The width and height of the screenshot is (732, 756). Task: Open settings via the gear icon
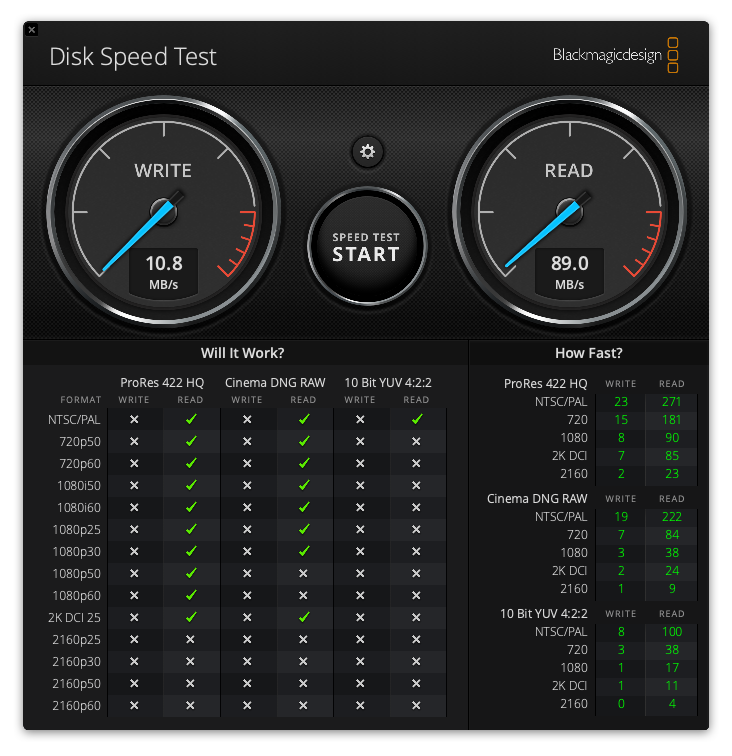367,152
